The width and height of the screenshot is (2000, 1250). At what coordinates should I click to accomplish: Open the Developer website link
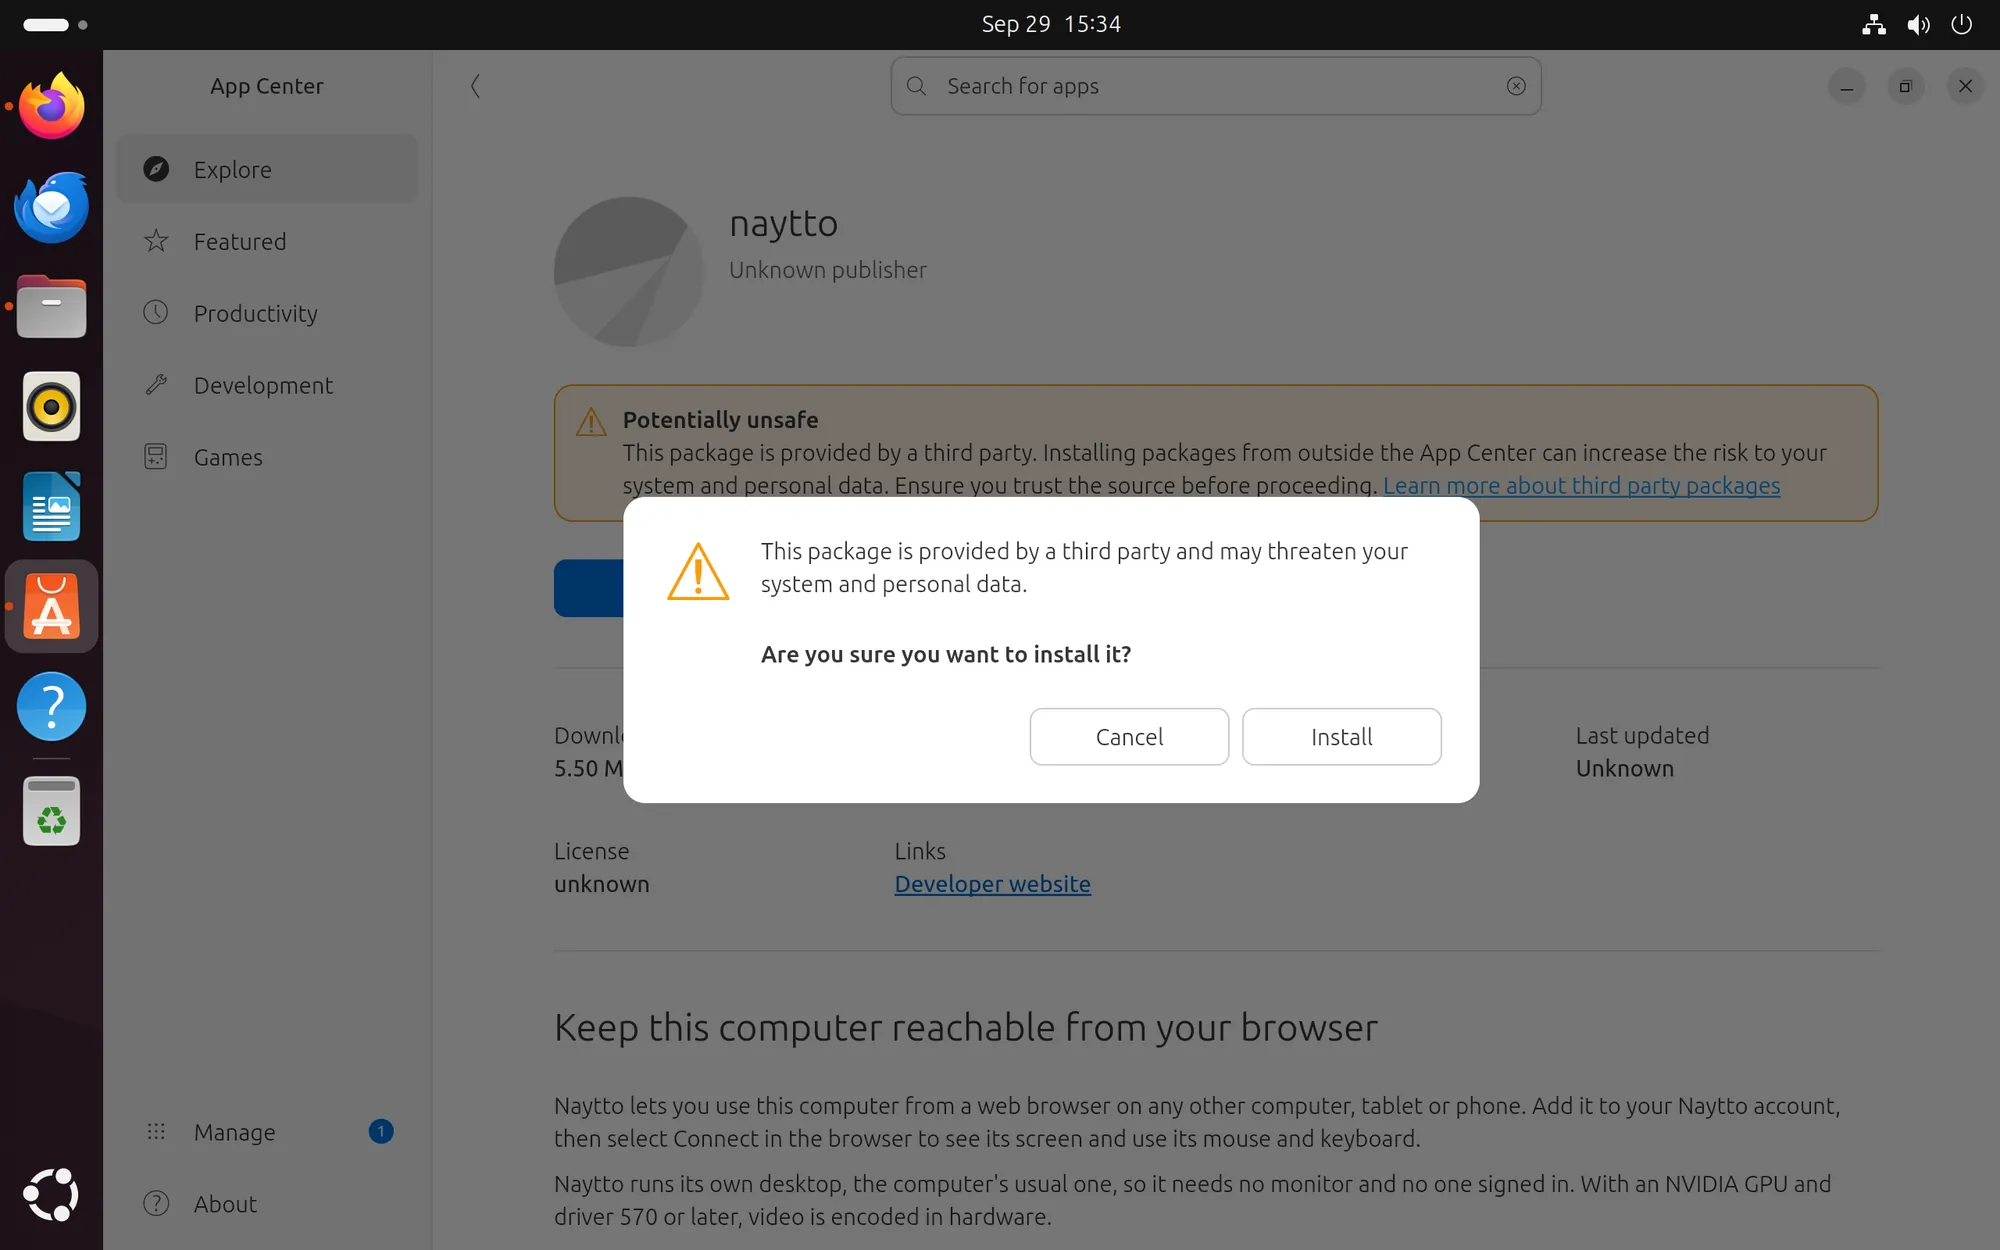coord(992,884)
